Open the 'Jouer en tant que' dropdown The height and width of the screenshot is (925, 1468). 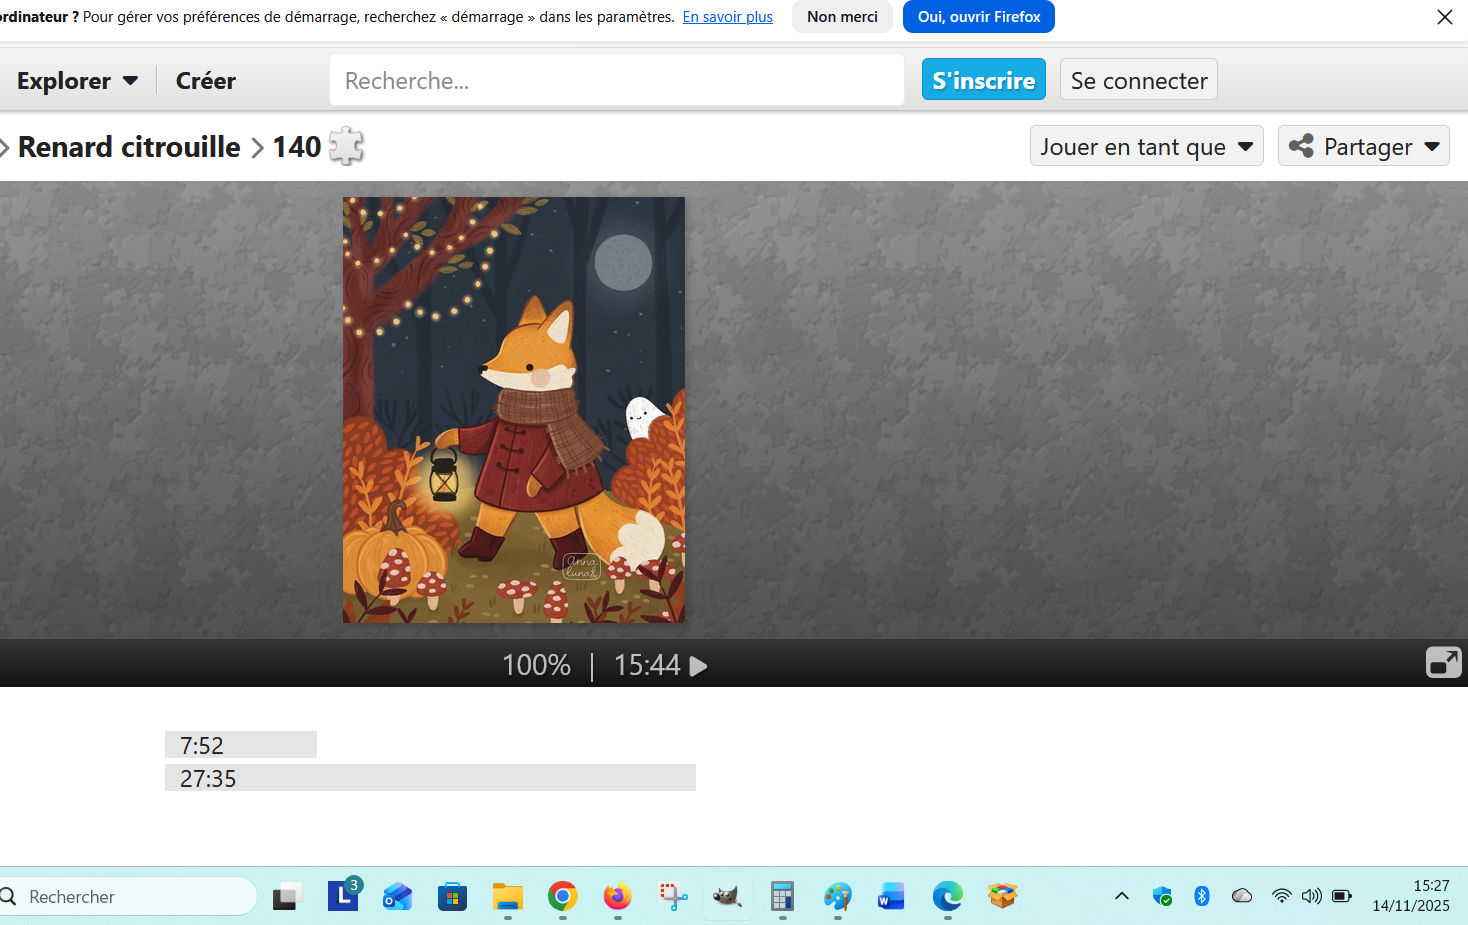tap(1147, 146)
